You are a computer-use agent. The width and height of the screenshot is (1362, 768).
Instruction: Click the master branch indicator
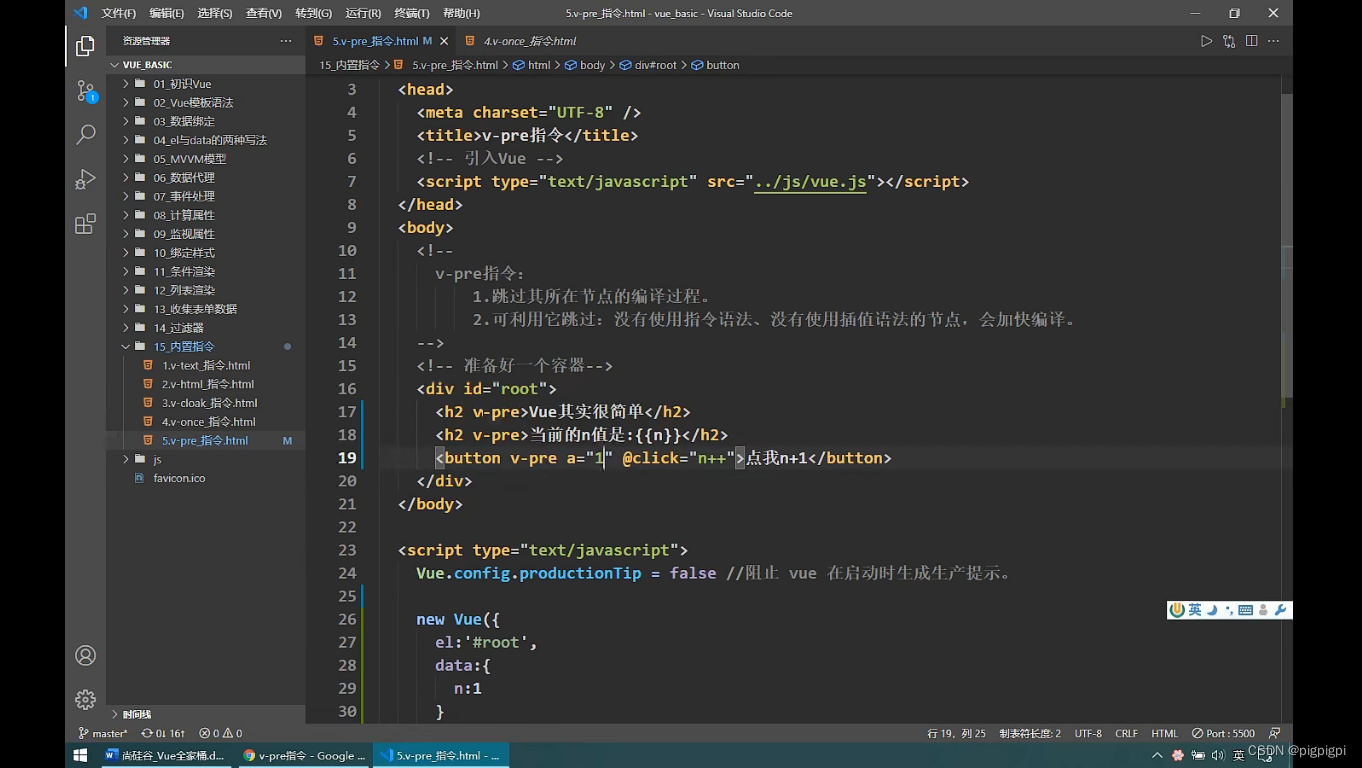(103, 733)
